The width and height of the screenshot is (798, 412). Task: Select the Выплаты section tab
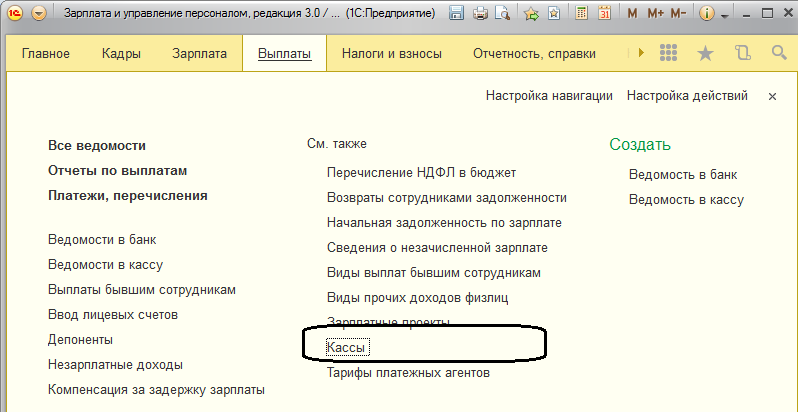tap(284, 53)
